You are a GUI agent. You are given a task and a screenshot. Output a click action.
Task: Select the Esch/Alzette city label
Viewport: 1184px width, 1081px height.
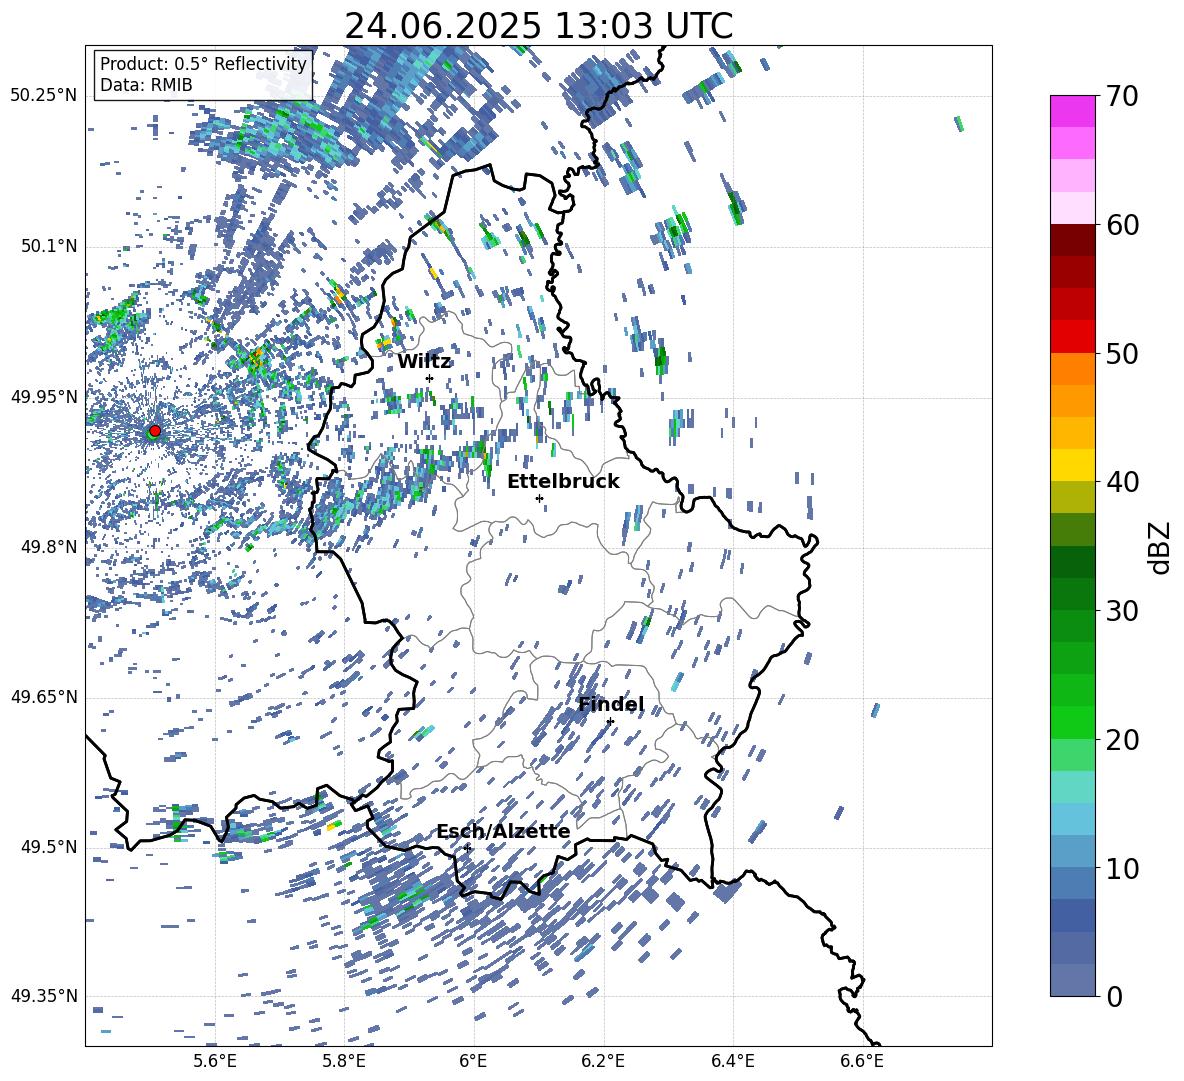(503, 831)
